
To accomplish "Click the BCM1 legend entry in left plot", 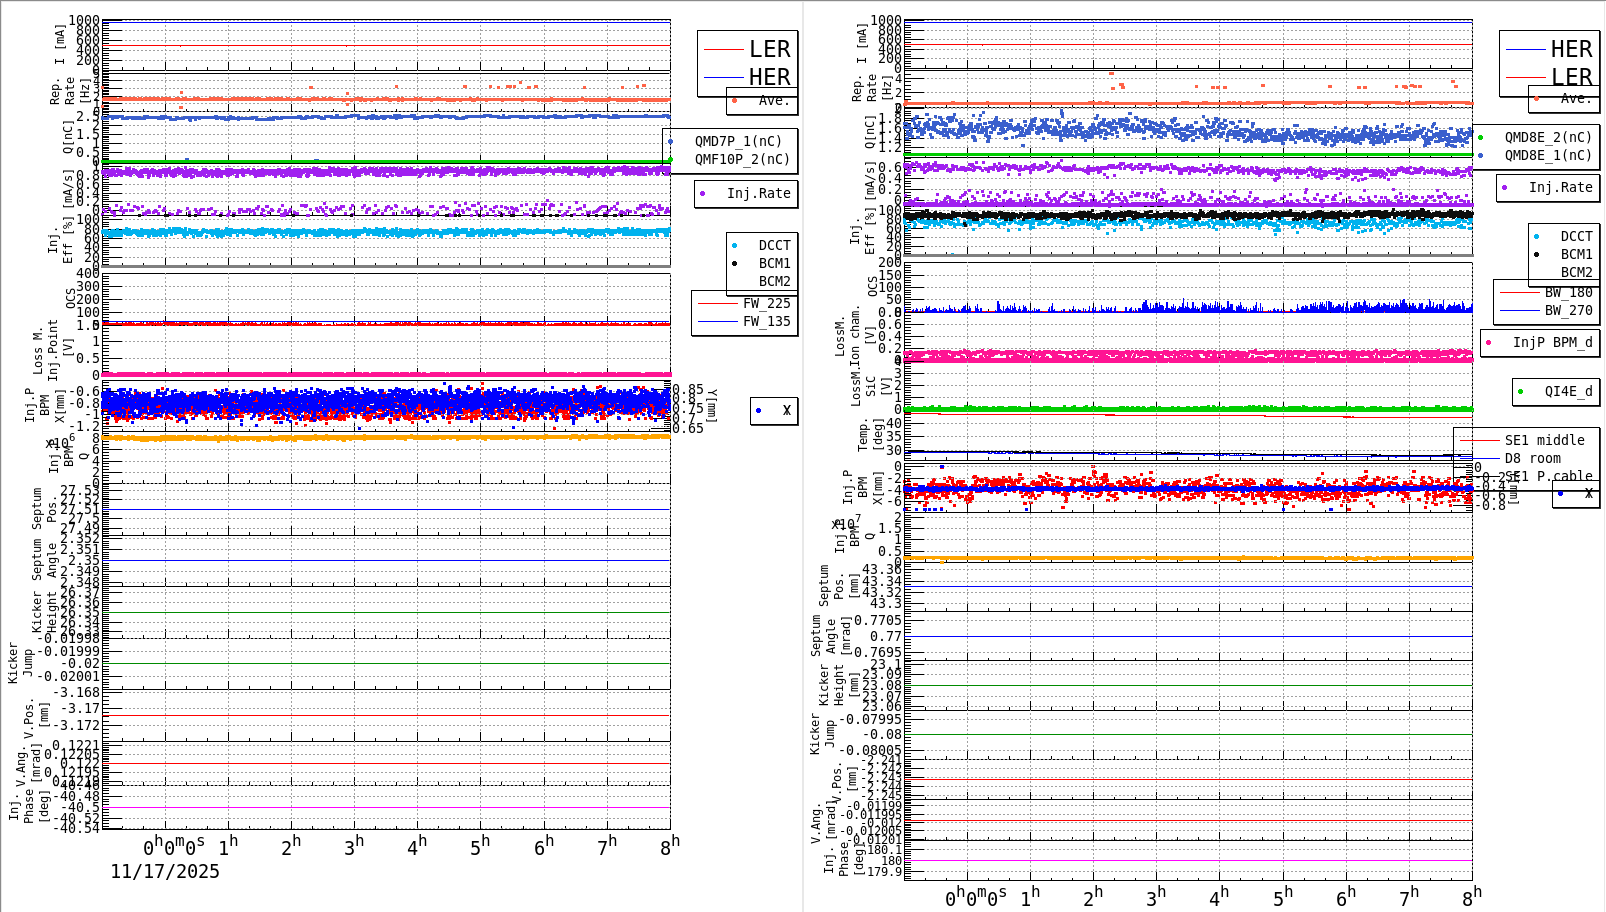I will 774,263.
